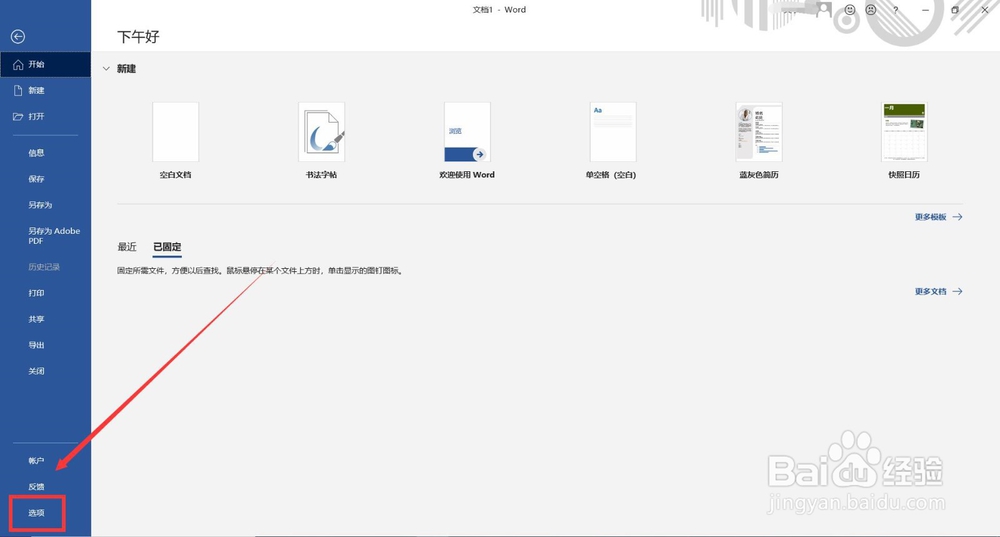Click the question mark help icon
The width and height of the screenshot is (1000, 537).
[x=895, y=10]
